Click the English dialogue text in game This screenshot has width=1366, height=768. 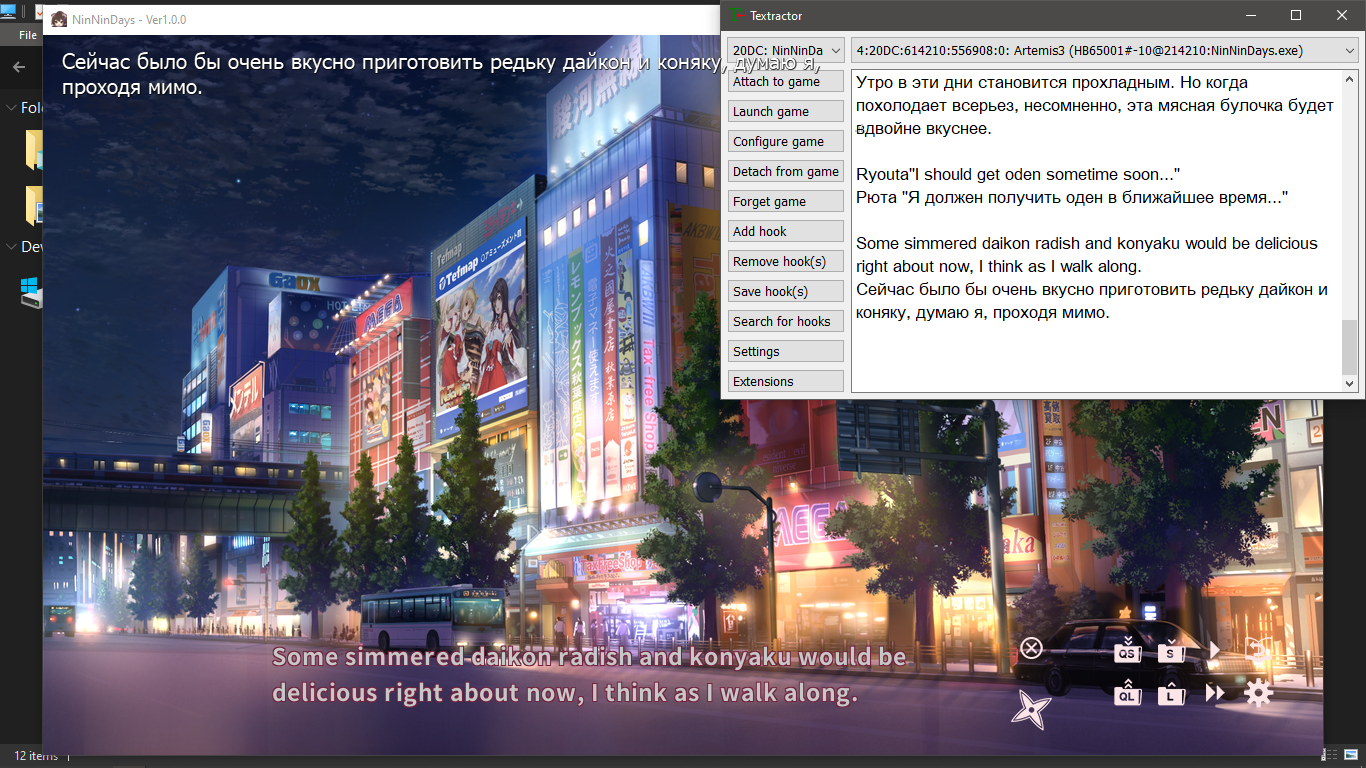coord(590,675)
